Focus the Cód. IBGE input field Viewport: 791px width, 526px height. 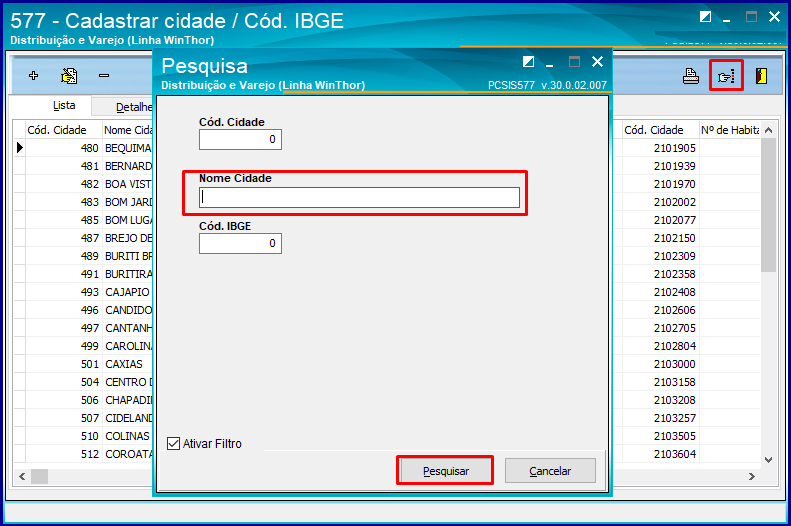(240, 244)
